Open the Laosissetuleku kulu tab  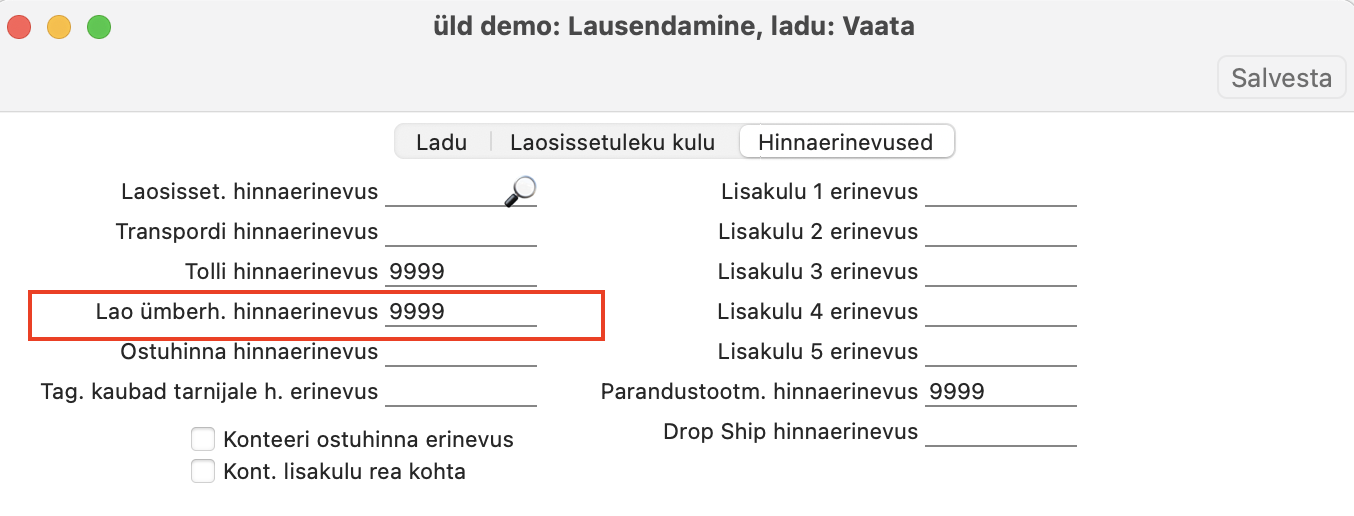pos(612,142)
